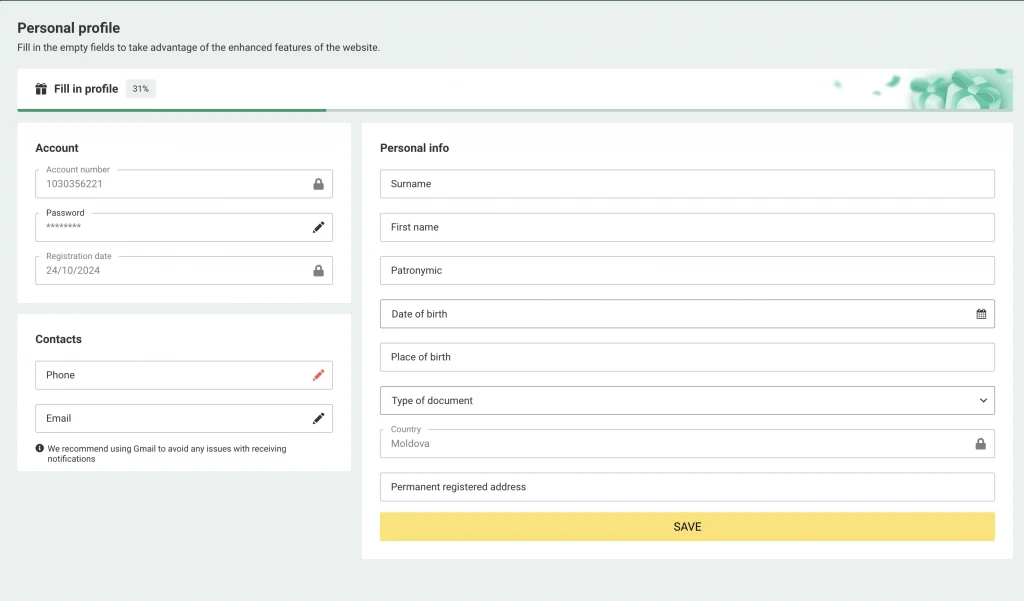Screen dimensions: 1024x601
Task: Click the gift icon beside Fill in profile
Action: click(41, 89)
